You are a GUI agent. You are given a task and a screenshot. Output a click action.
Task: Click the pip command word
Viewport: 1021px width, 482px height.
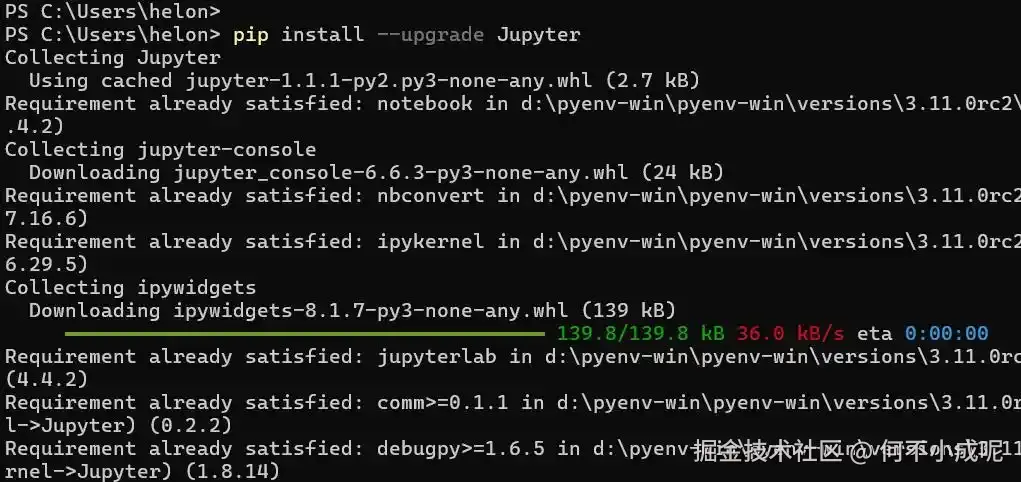tap(251, 35)
